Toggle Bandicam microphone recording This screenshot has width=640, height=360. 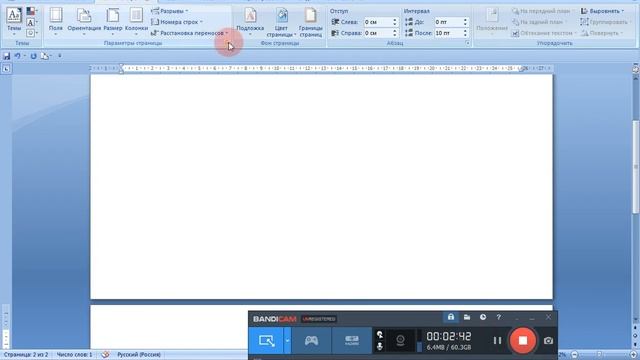click(x=380, y=347)
